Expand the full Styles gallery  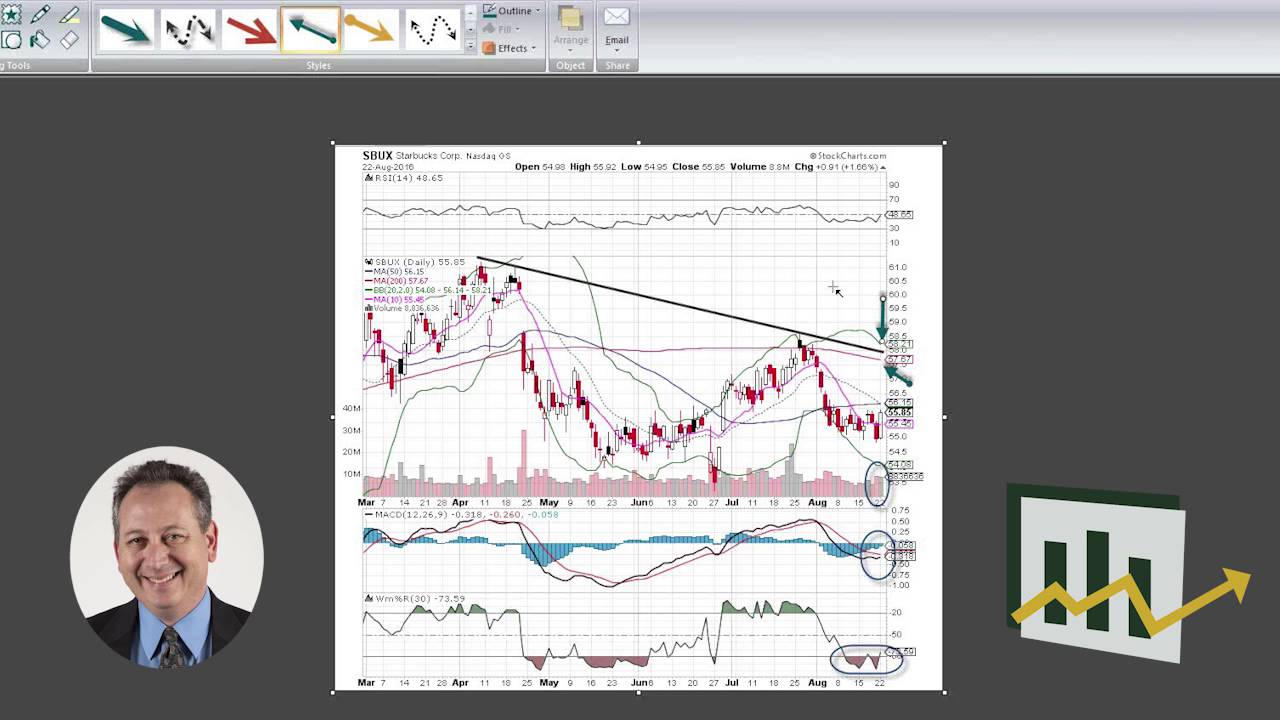point(470,46)
